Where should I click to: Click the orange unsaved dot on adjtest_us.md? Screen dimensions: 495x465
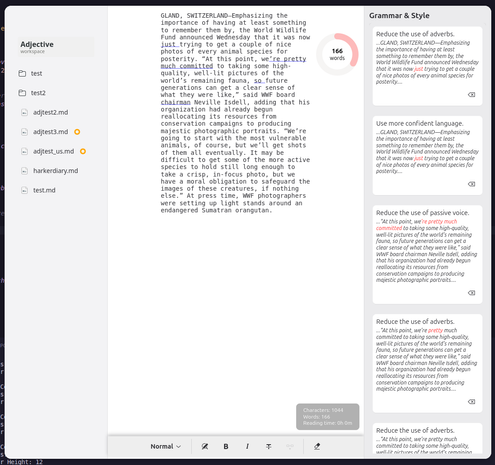(83, 151)
